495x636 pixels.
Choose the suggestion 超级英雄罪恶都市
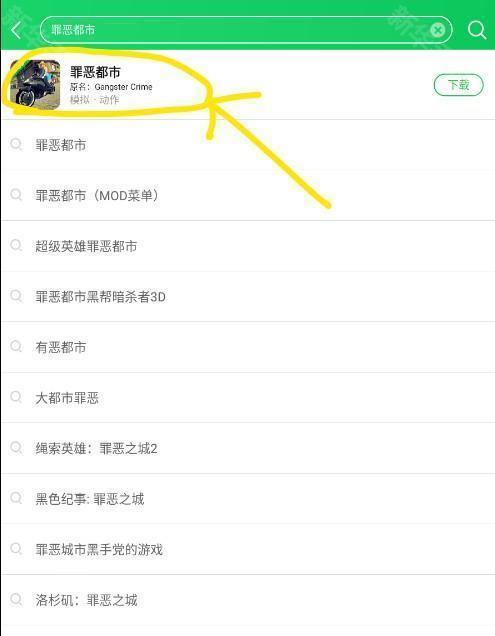tap(248, 246)
